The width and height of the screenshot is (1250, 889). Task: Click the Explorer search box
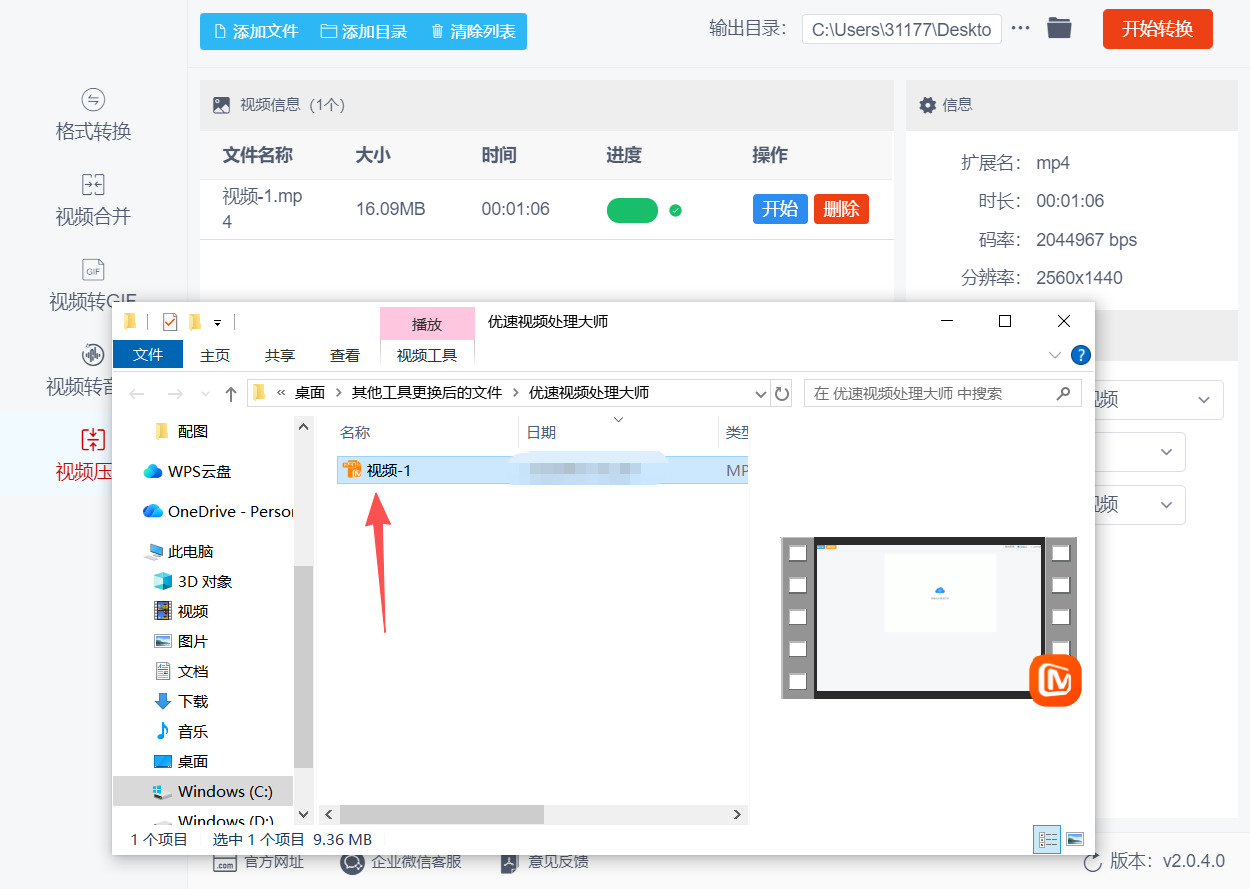[943, 393]
